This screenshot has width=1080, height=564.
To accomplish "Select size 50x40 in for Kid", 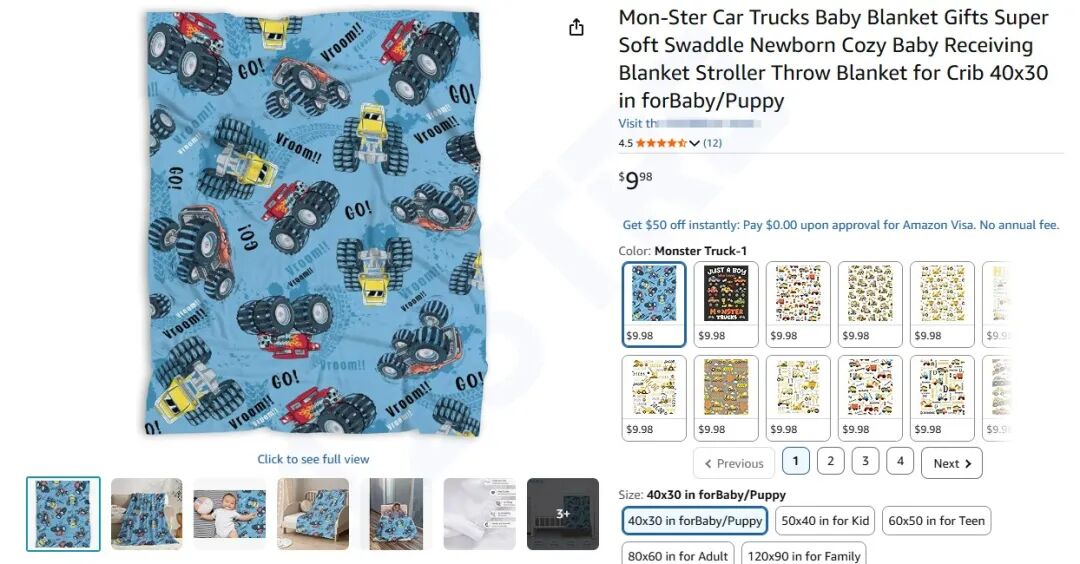I will click(x=825, y=521).
